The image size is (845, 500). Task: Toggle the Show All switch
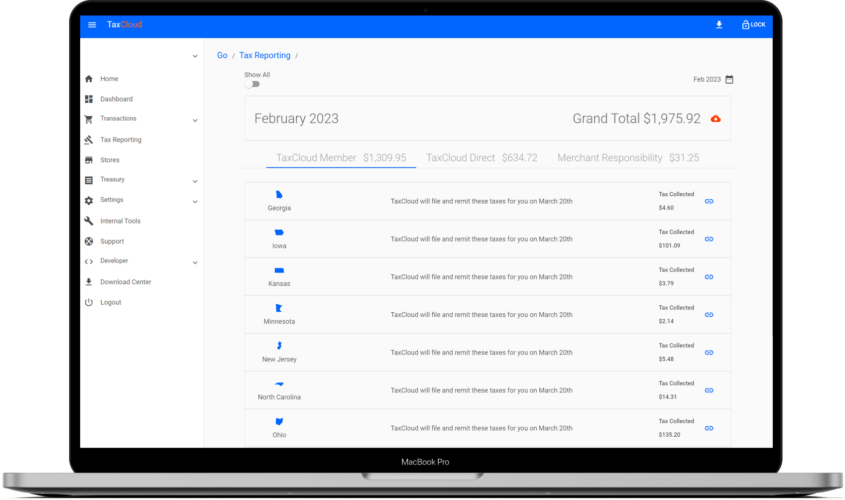coord(252,84)
